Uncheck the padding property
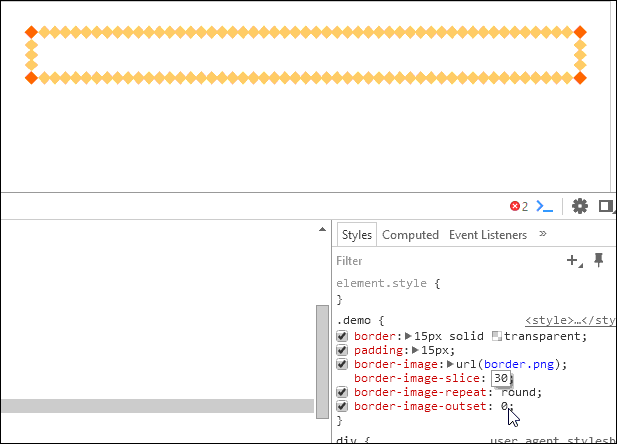The width and height of the screenshot is (617, 444). click(342, 350)
